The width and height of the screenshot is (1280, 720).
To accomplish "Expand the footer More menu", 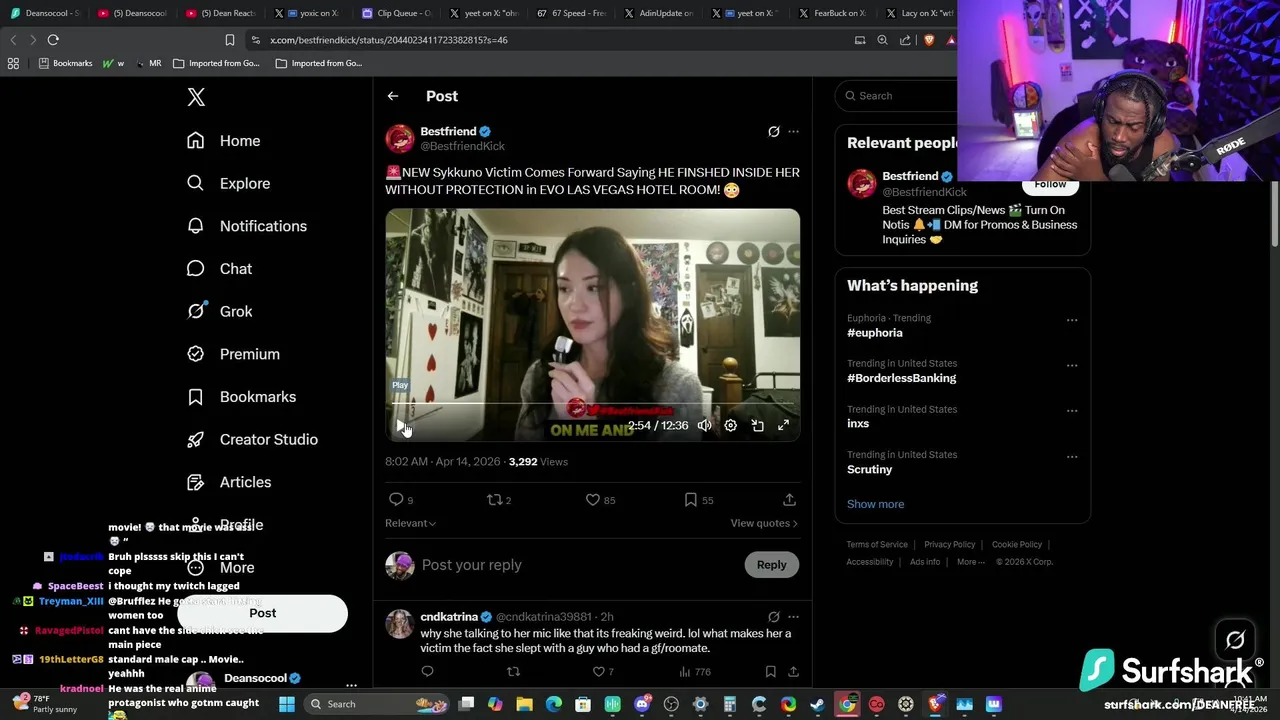I will pos(969,562).
